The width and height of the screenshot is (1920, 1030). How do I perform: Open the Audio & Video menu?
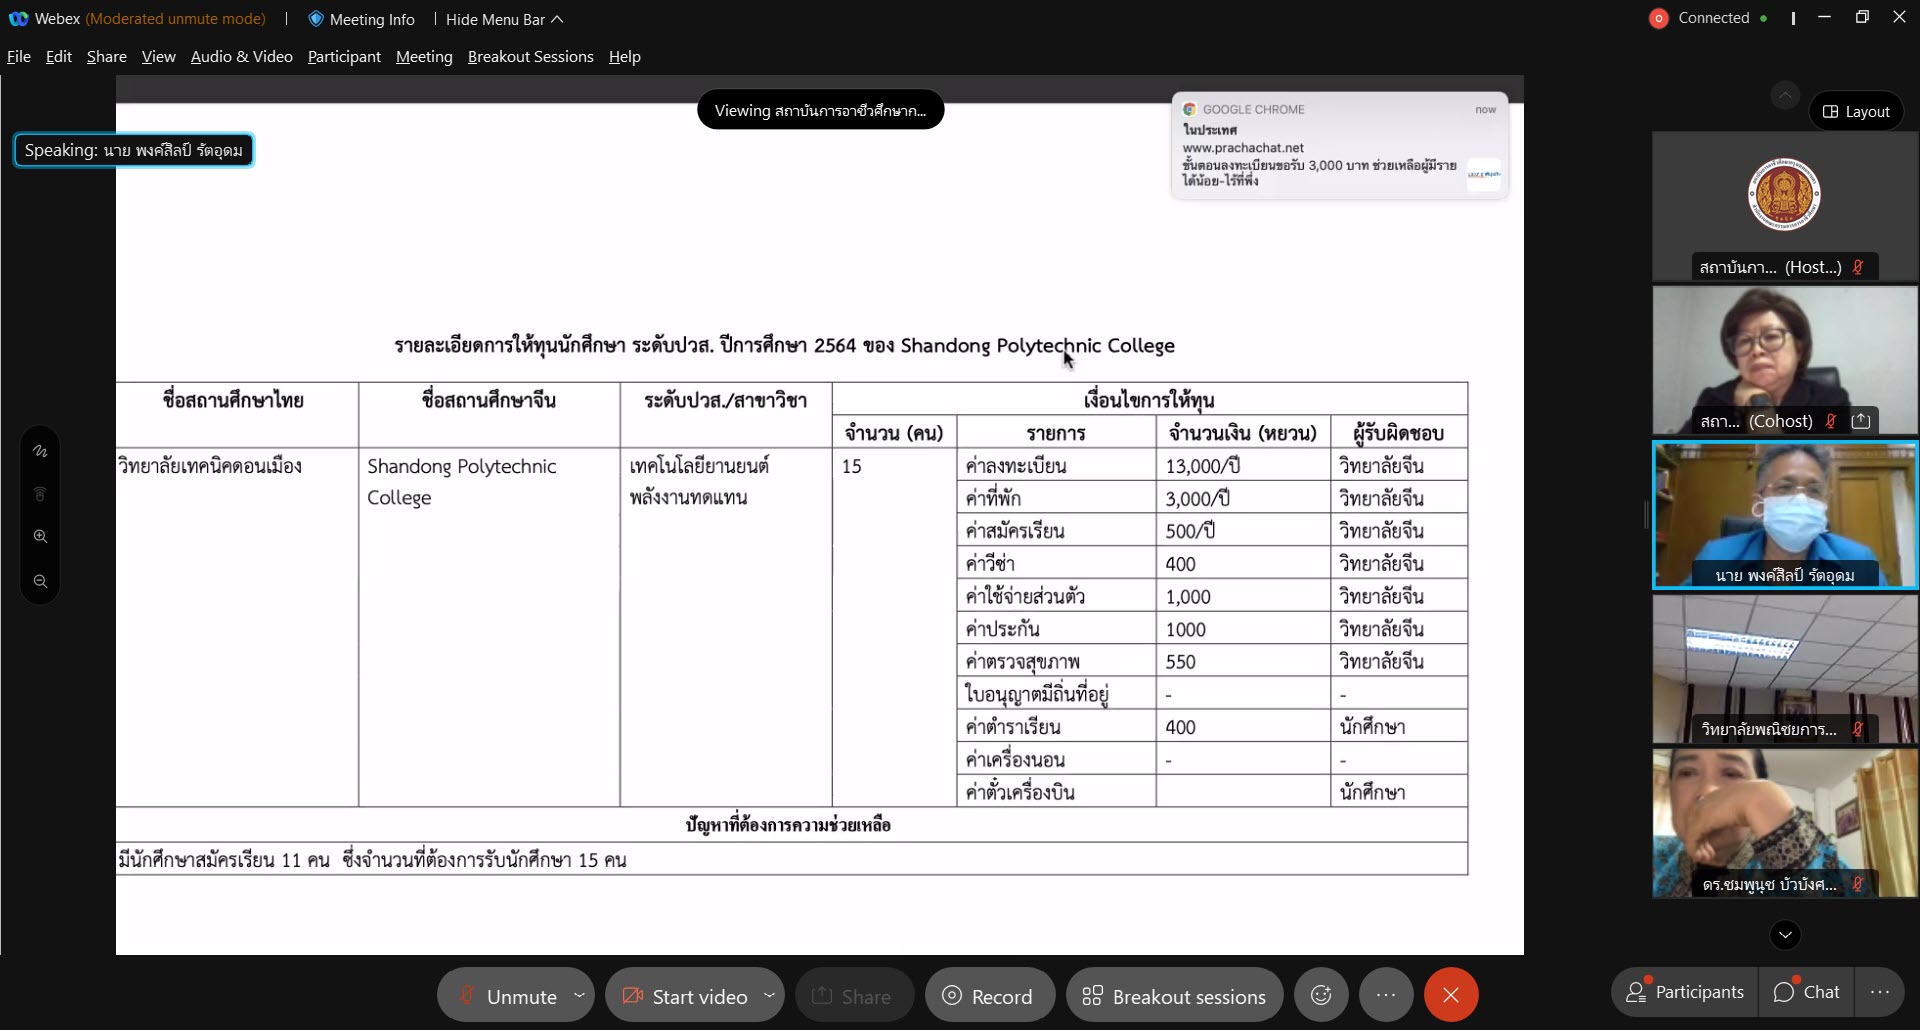coord(242,57)
